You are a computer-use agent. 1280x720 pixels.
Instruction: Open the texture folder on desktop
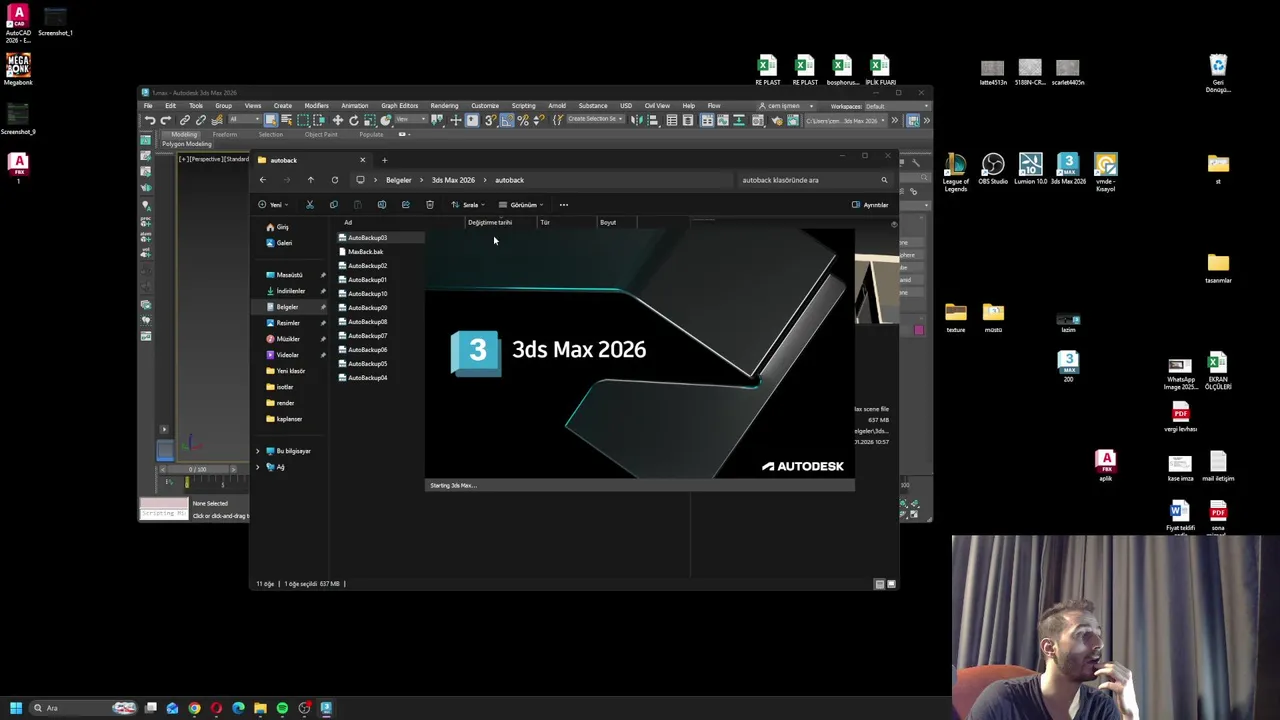click(956, 318)
